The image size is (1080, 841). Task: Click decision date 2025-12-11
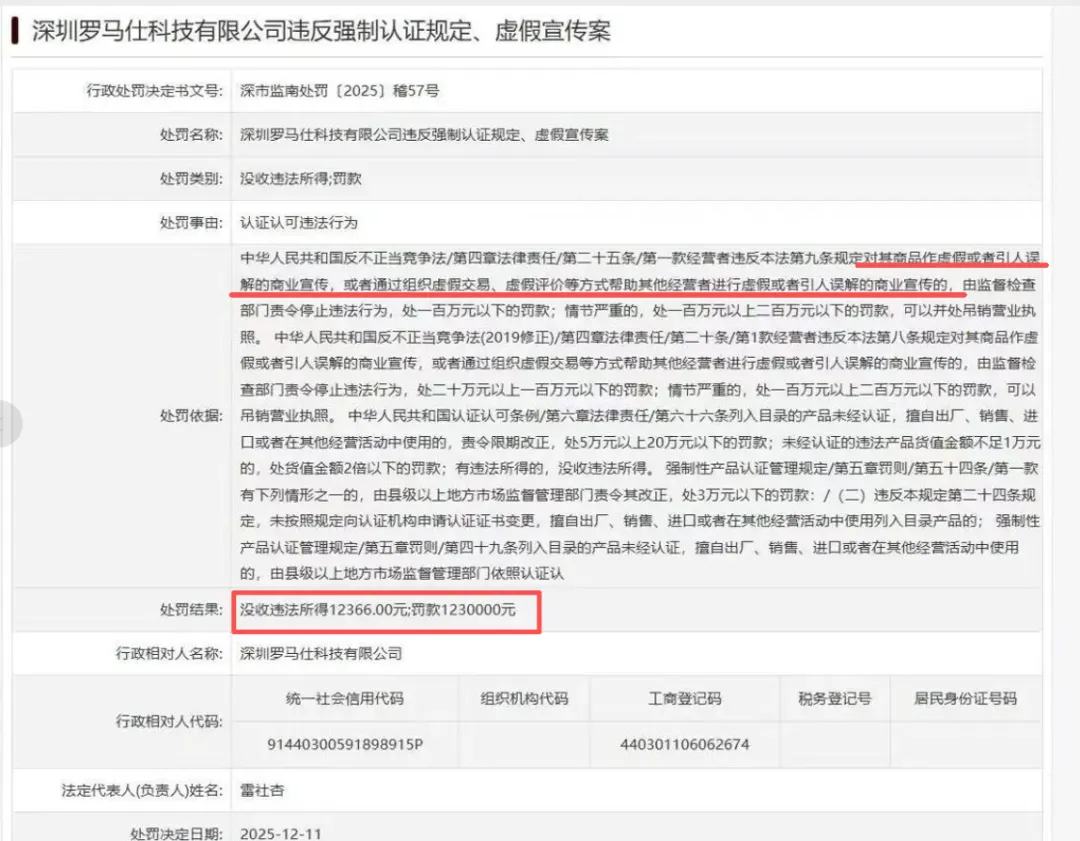click(280, 833)
